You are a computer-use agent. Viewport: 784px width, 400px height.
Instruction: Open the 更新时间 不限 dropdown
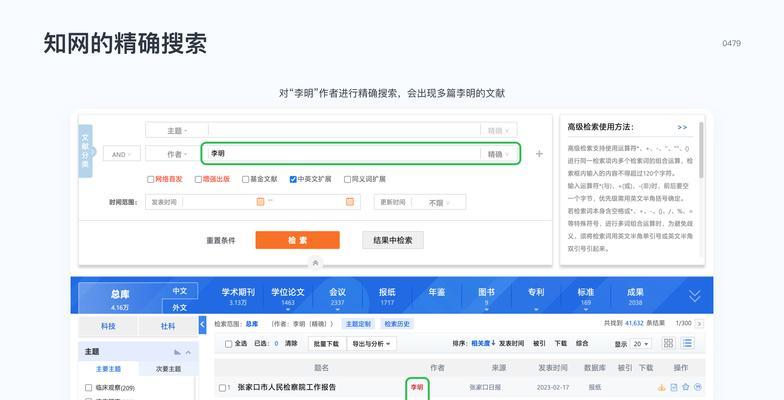[x=439, y=202]
